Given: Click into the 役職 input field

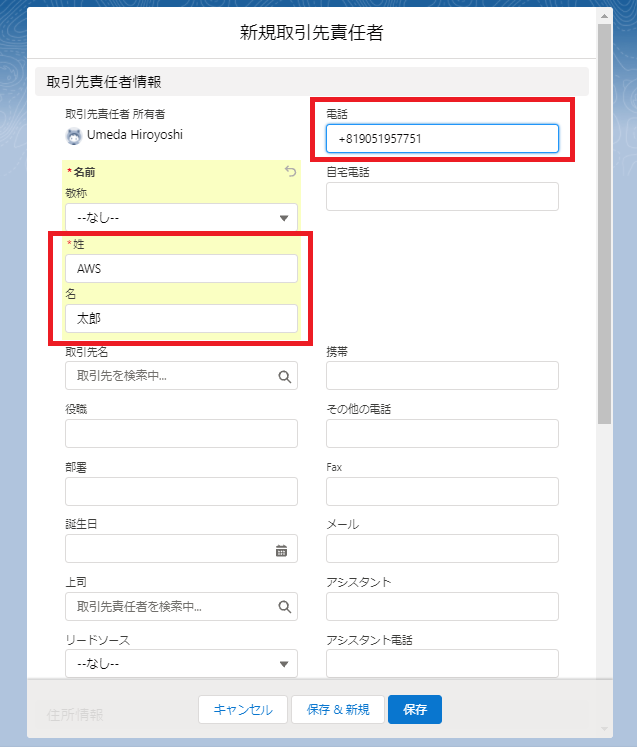Looking at the screenshot, I should coord(182,434).
